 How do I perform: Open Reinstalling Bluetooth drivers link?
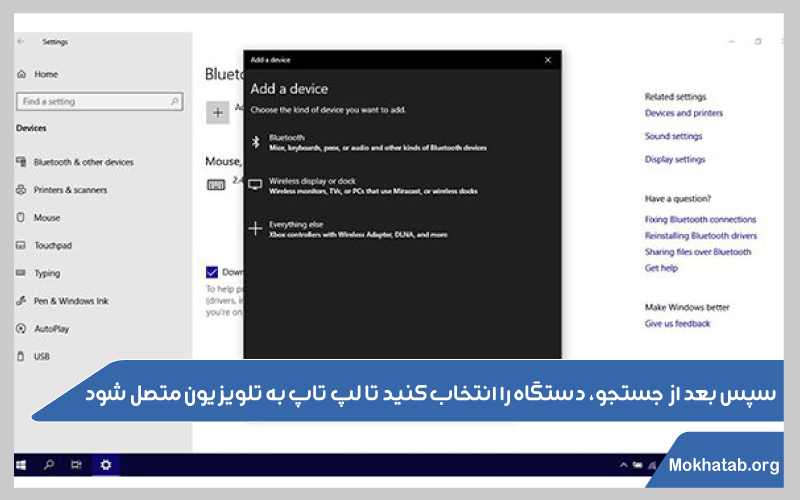[x=701, y=236]
